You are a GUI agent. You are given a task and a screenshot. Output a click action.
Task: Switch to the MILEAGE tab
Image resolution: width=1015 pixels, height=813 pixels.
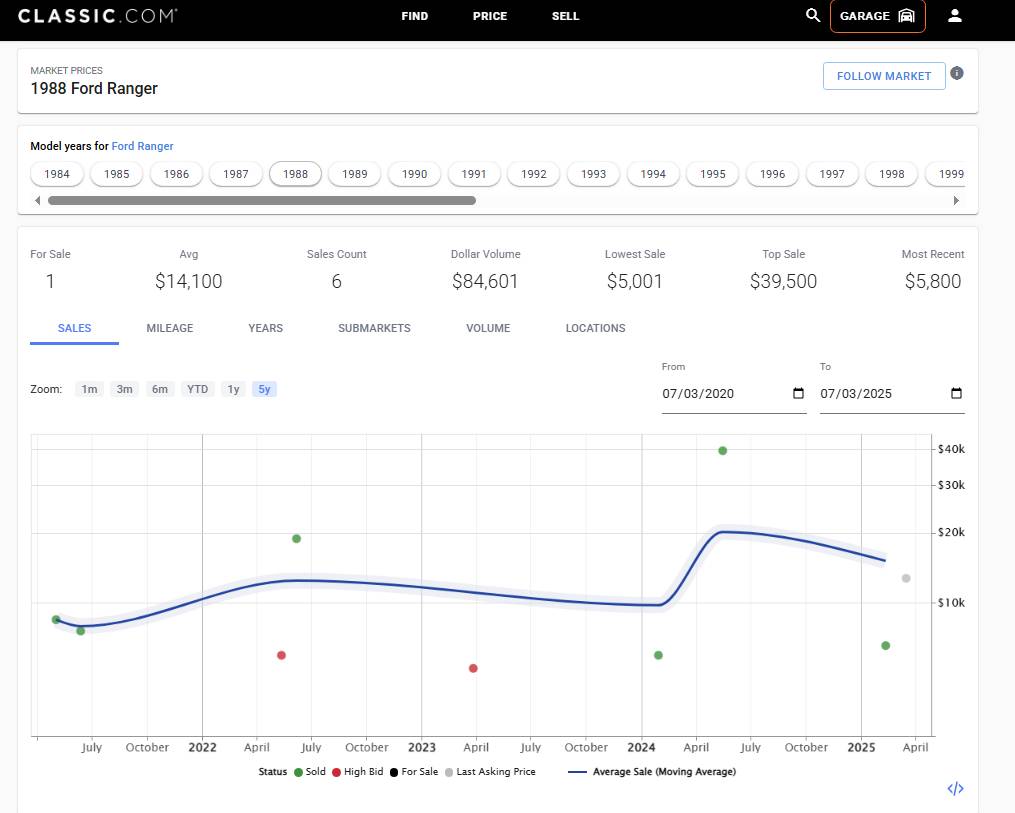pos(169,328)
